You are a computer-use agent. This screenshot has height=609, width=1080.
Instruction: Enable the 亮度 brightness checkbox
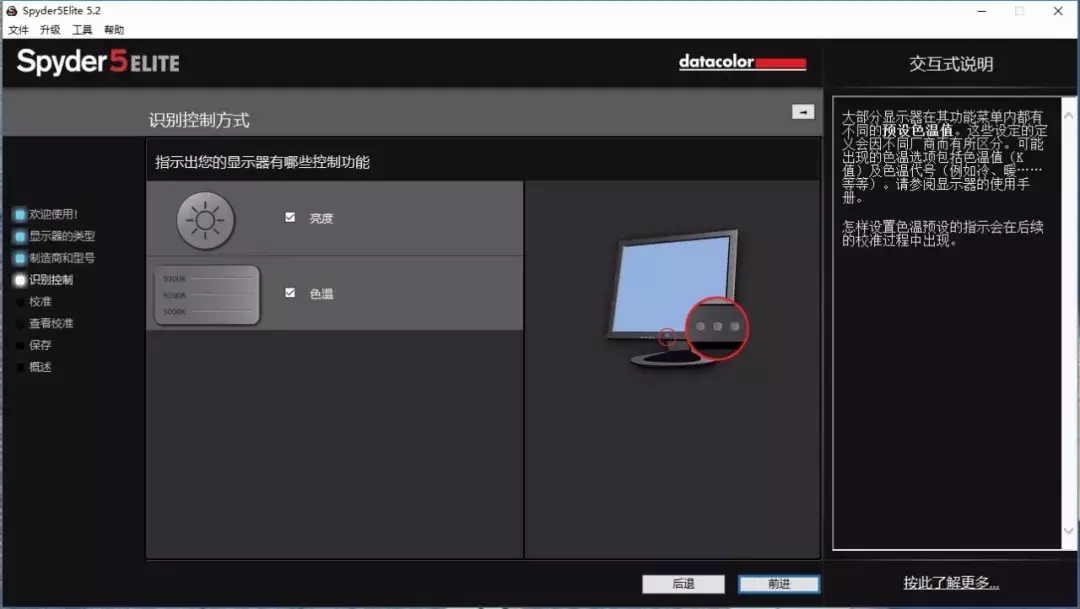click(x=290, y=218)
